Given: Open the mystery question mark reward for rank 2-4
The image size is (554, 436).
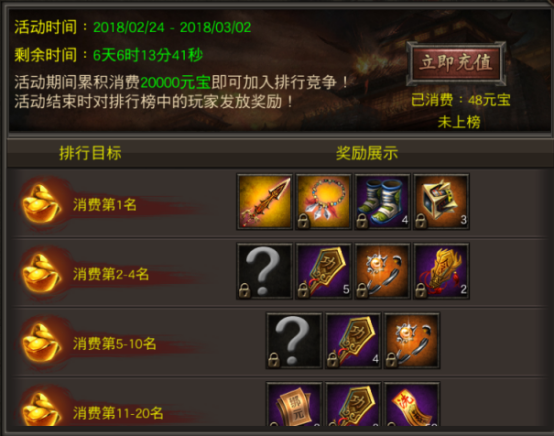Looking at the screenshot, I should (x=265, y=271).
